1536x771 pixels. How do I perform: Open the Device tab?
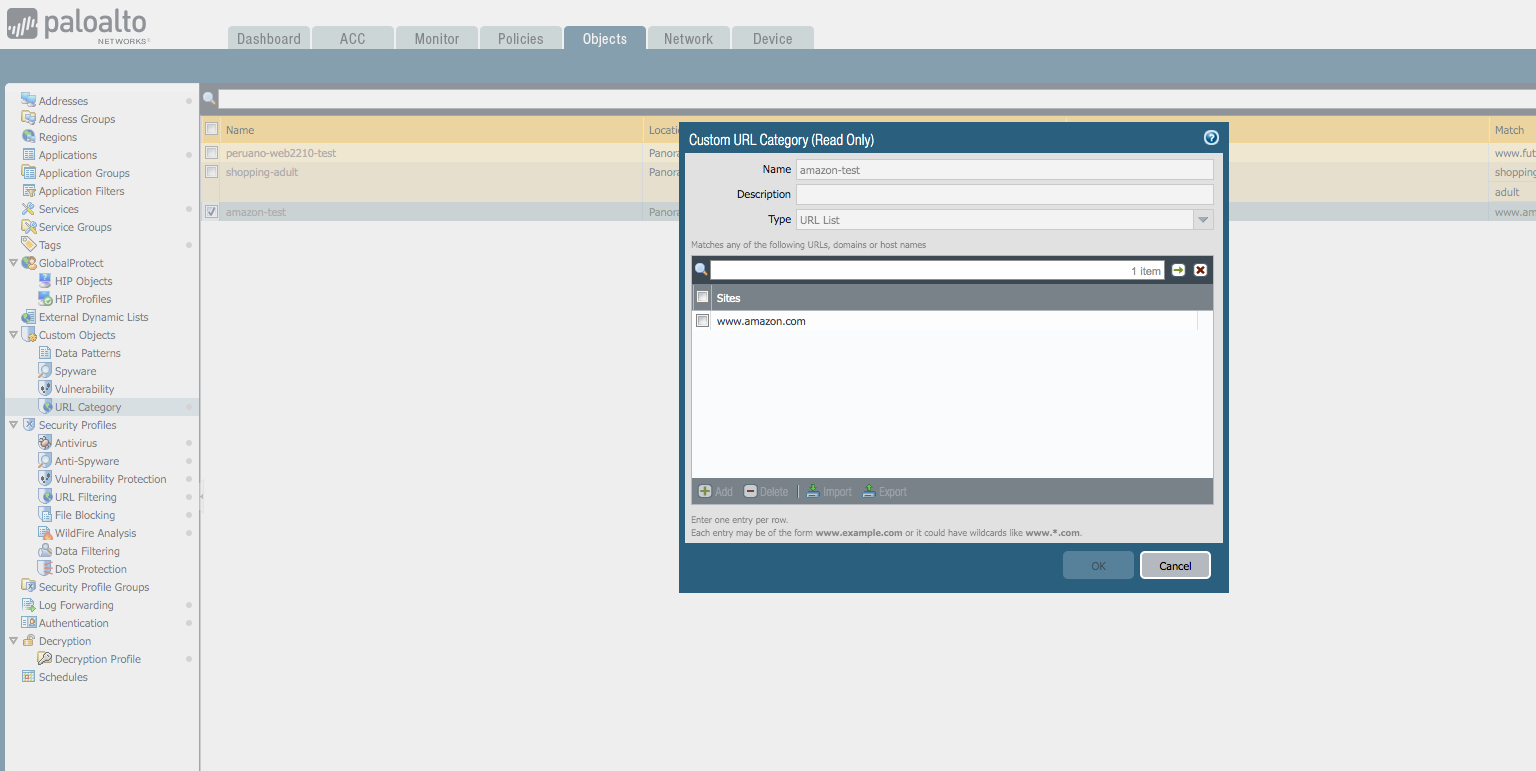pos(773,38)
